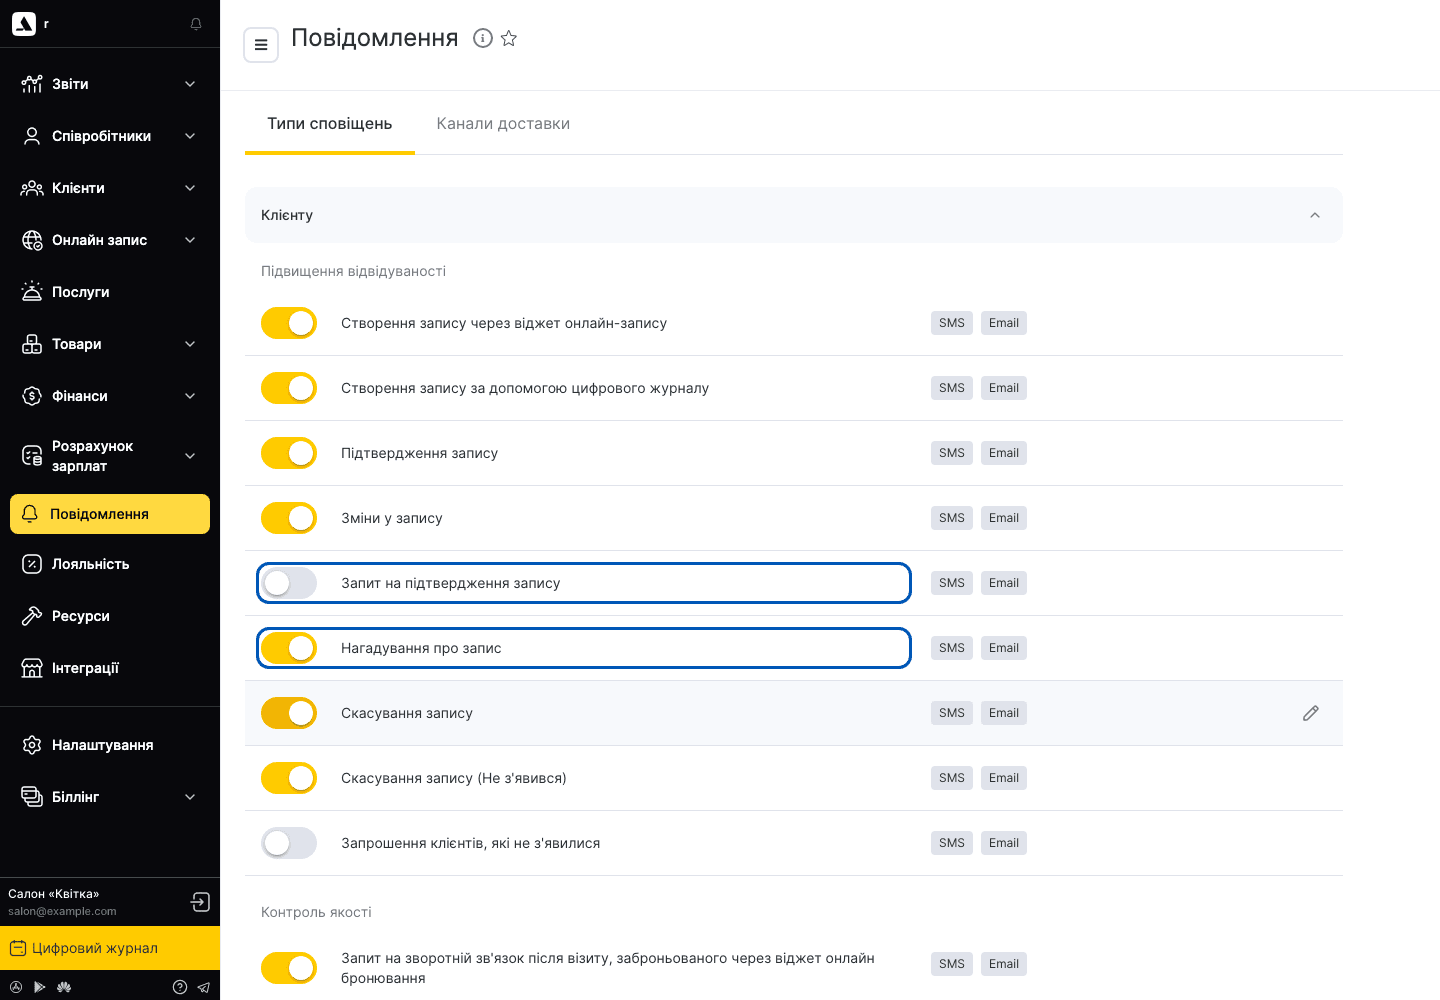Viewport: 1440px width, 1000px height.
Task: Switch off Нагадування про запис toggle
Action: coord(289,648)
